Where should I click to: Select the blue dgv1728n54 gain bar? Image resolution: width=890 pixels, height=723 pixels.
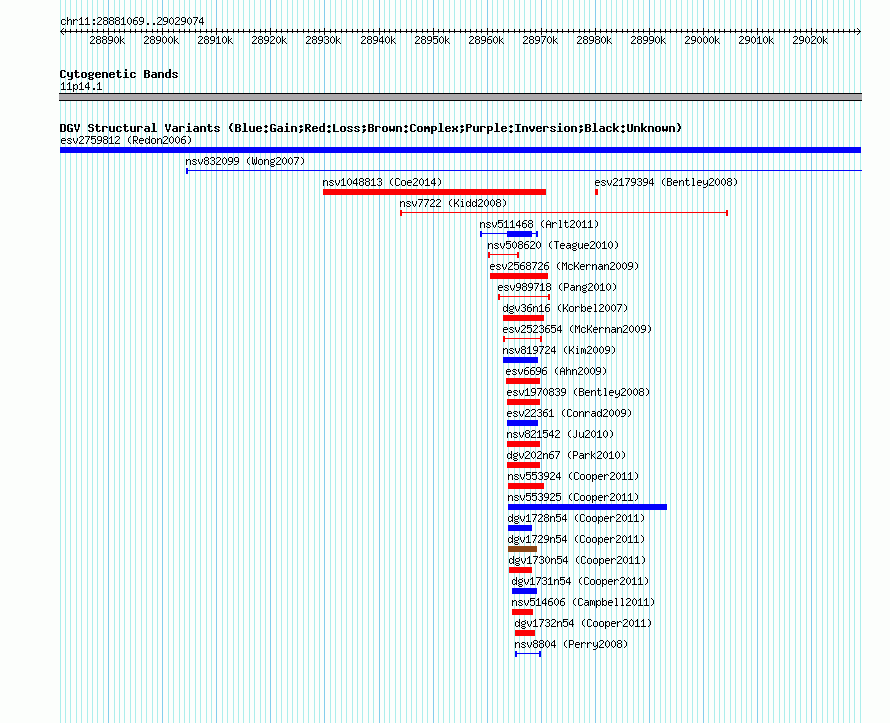520,528
